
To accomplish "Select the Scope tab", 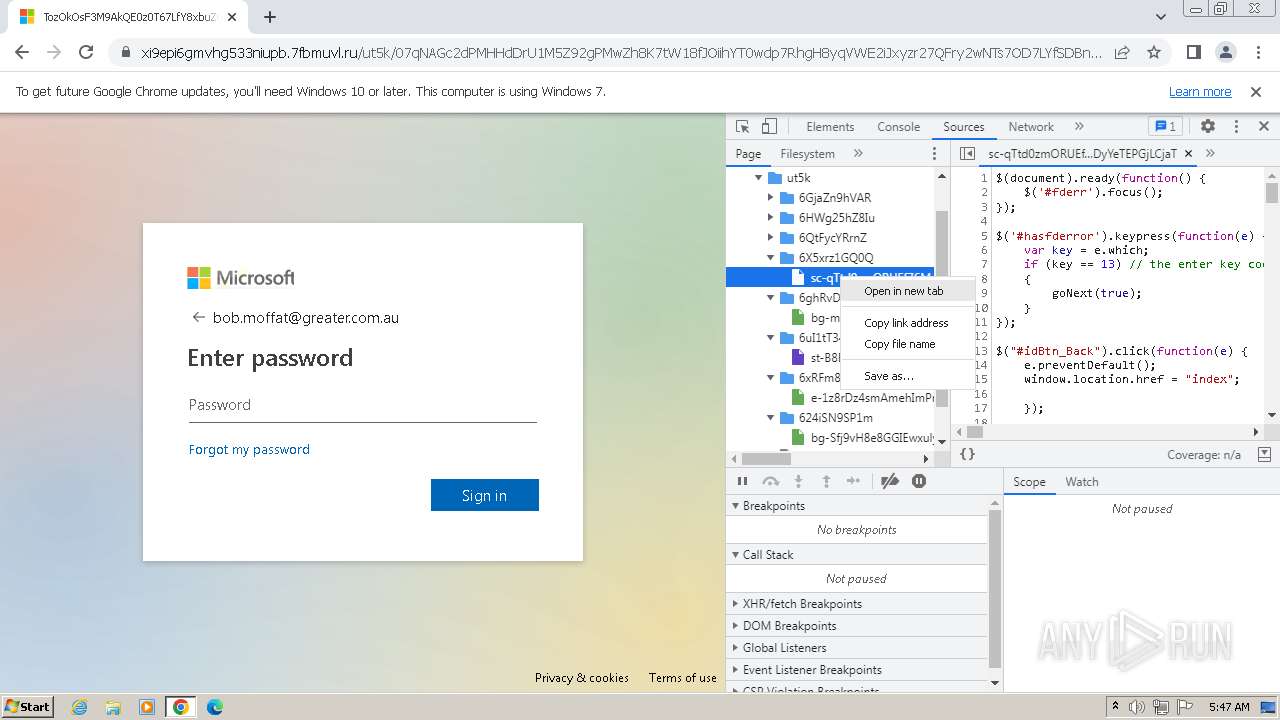I will pyautogui.click(x=1029, y=482).
